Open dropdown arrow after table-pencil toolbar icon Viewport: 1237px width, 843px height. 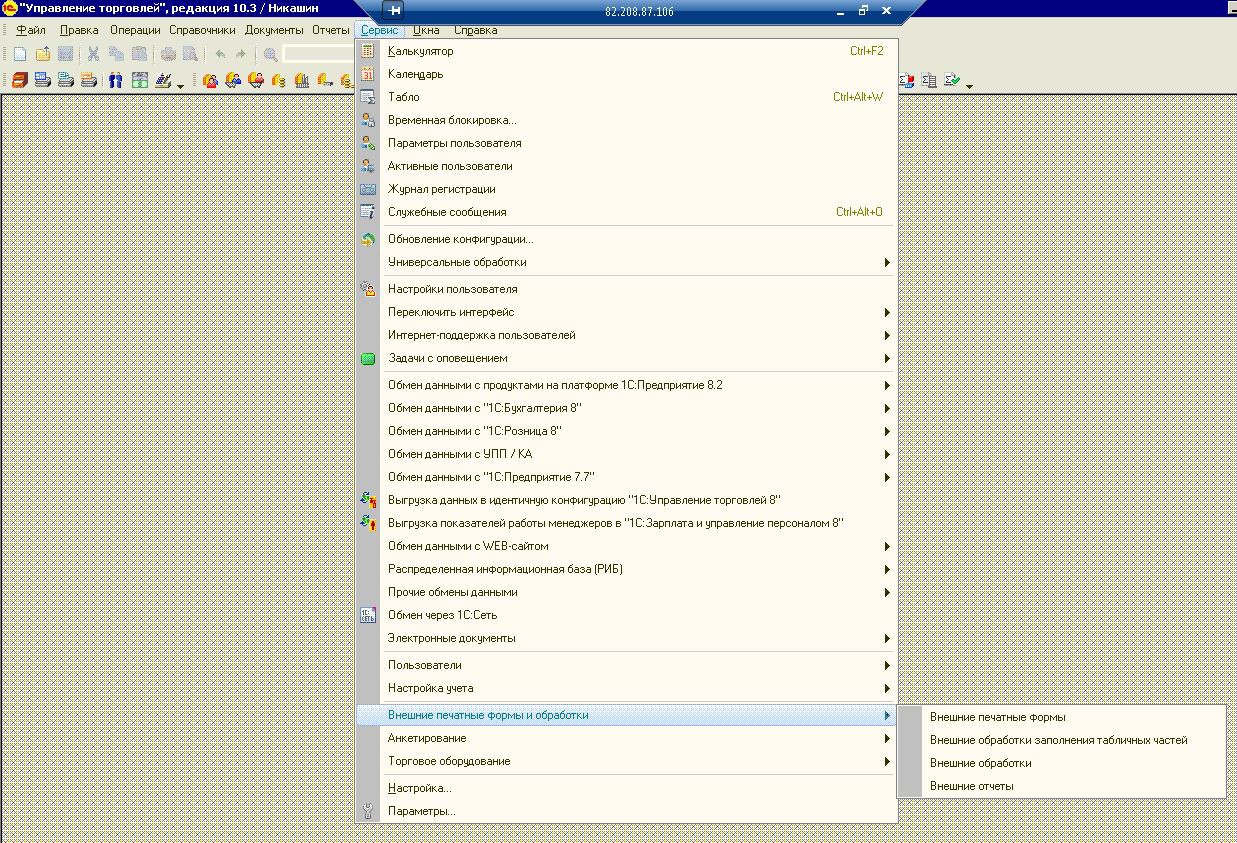(x=181, y=86)
